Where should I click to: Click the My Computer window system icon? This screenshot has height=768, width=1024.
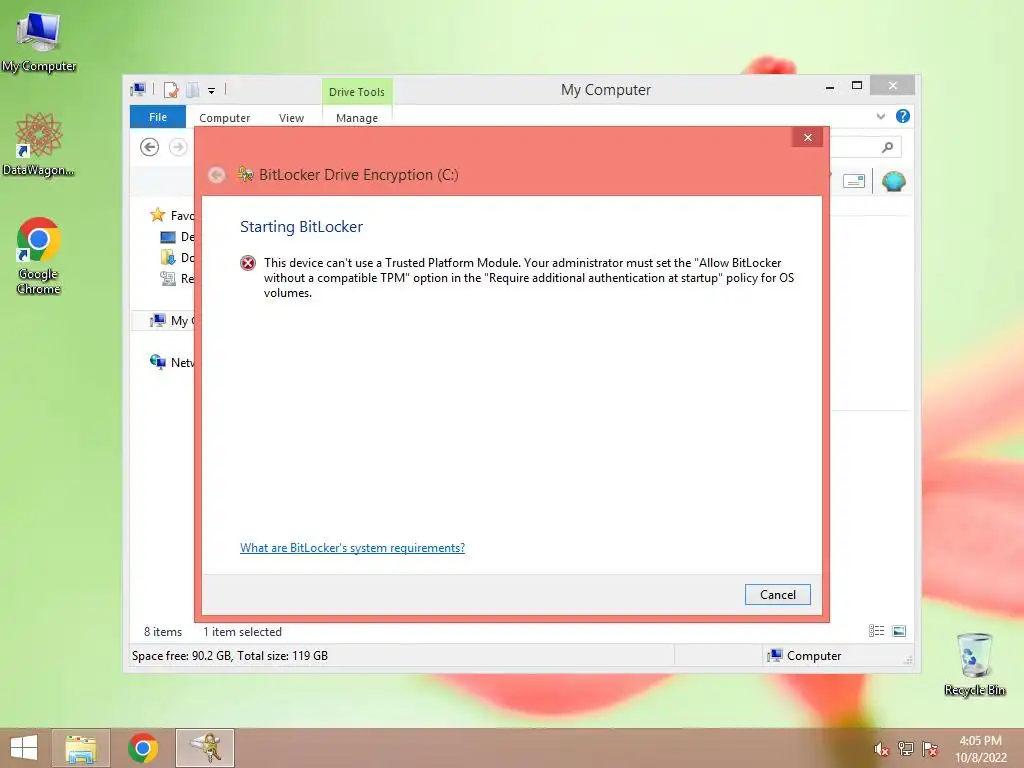tap(138, 89)
